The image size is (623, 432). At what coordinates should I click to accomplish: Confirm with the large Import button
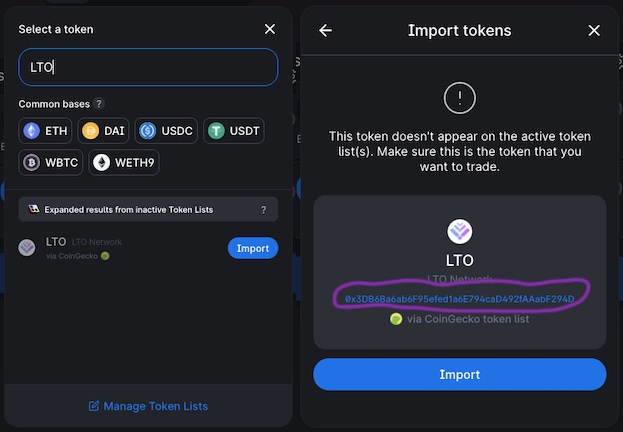[460, 374]
